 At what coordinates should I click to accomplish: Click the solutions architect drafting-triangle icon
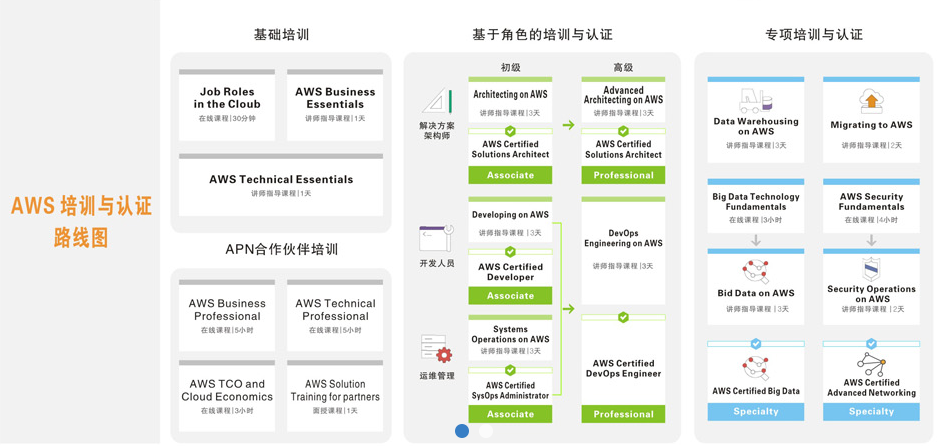[x=437, y=101]
